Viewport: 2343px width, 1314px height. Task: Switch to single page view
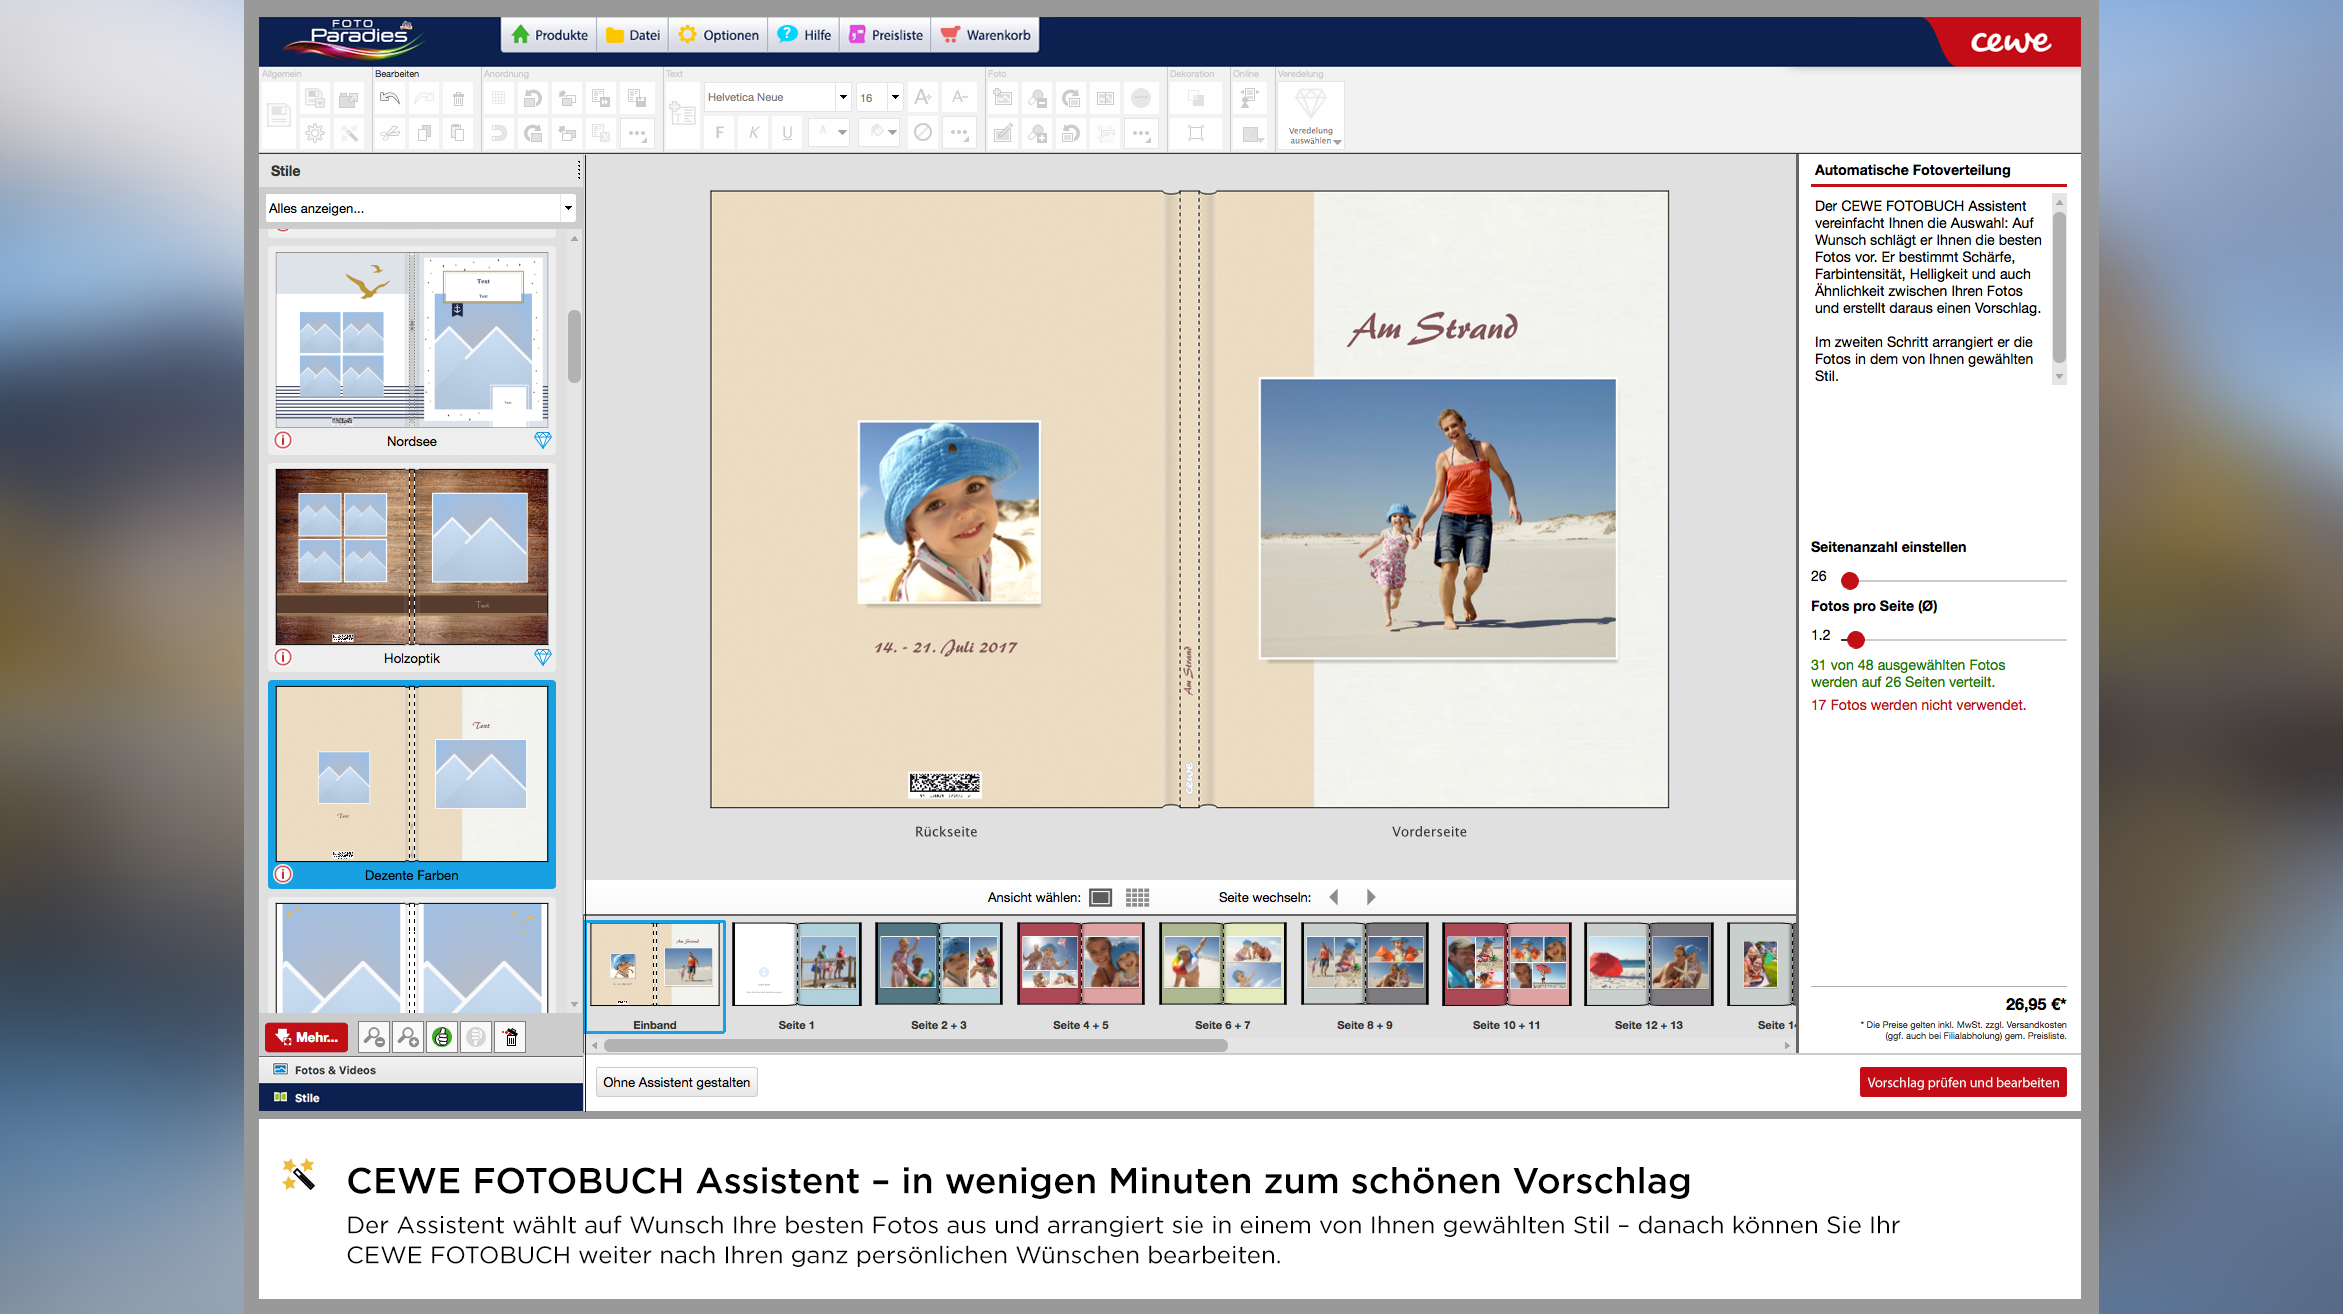[x=1100, y=897]
